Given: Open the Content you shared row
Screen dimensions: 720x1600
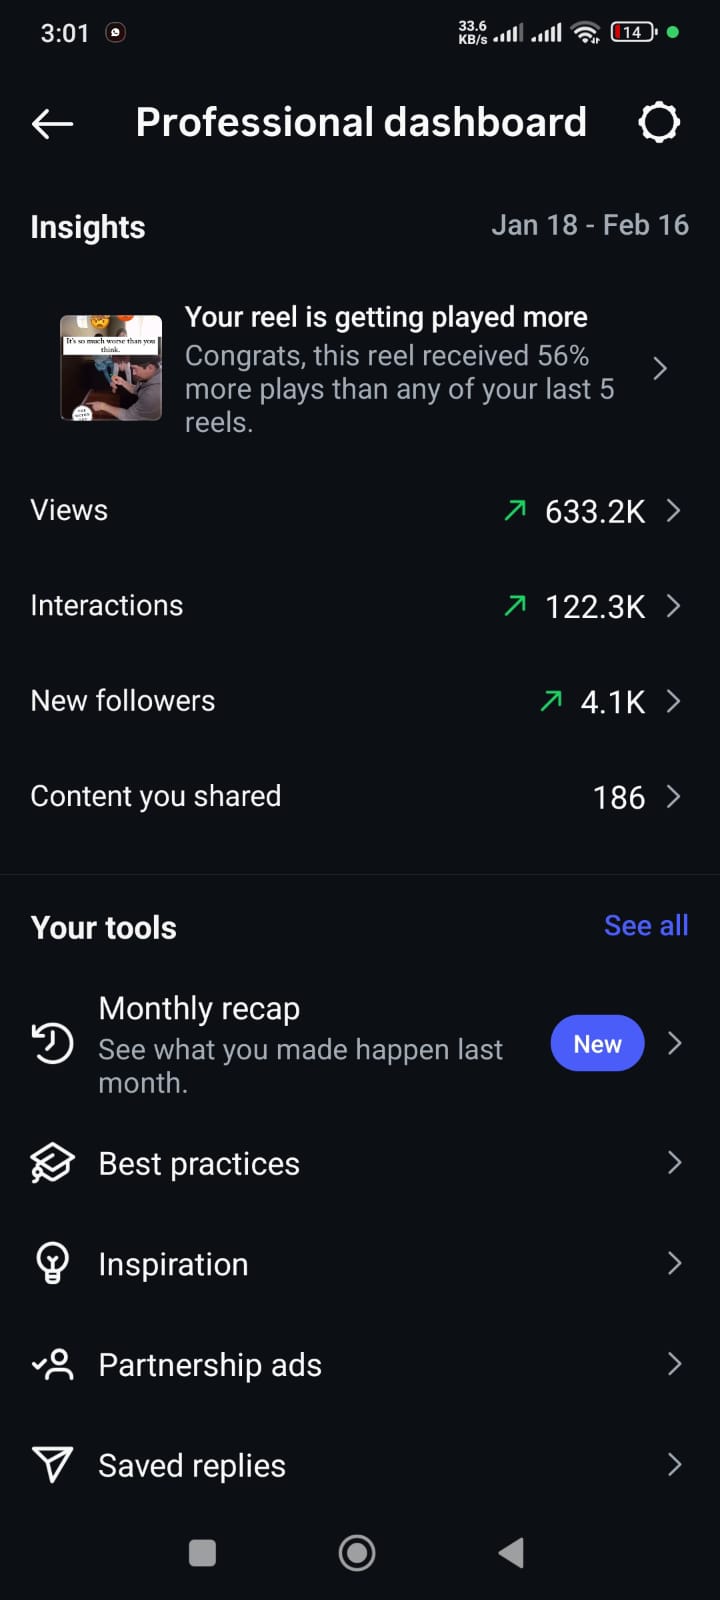Looking at the screenshot, I should pos(156,797).
